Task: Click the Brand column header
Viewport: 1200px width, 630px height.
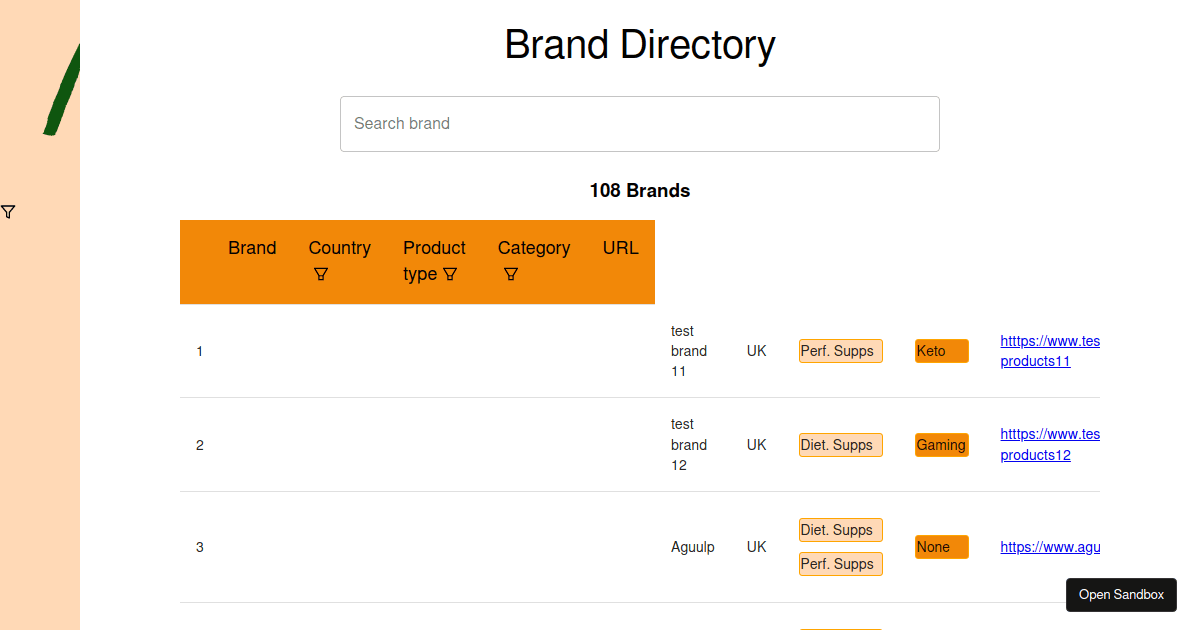Action: click(x=252, y=248)
